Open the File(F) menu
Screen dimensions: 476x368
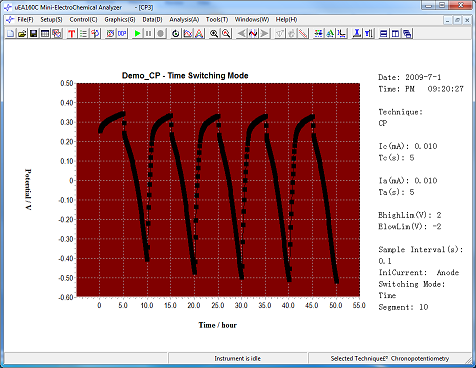(25, 20)
